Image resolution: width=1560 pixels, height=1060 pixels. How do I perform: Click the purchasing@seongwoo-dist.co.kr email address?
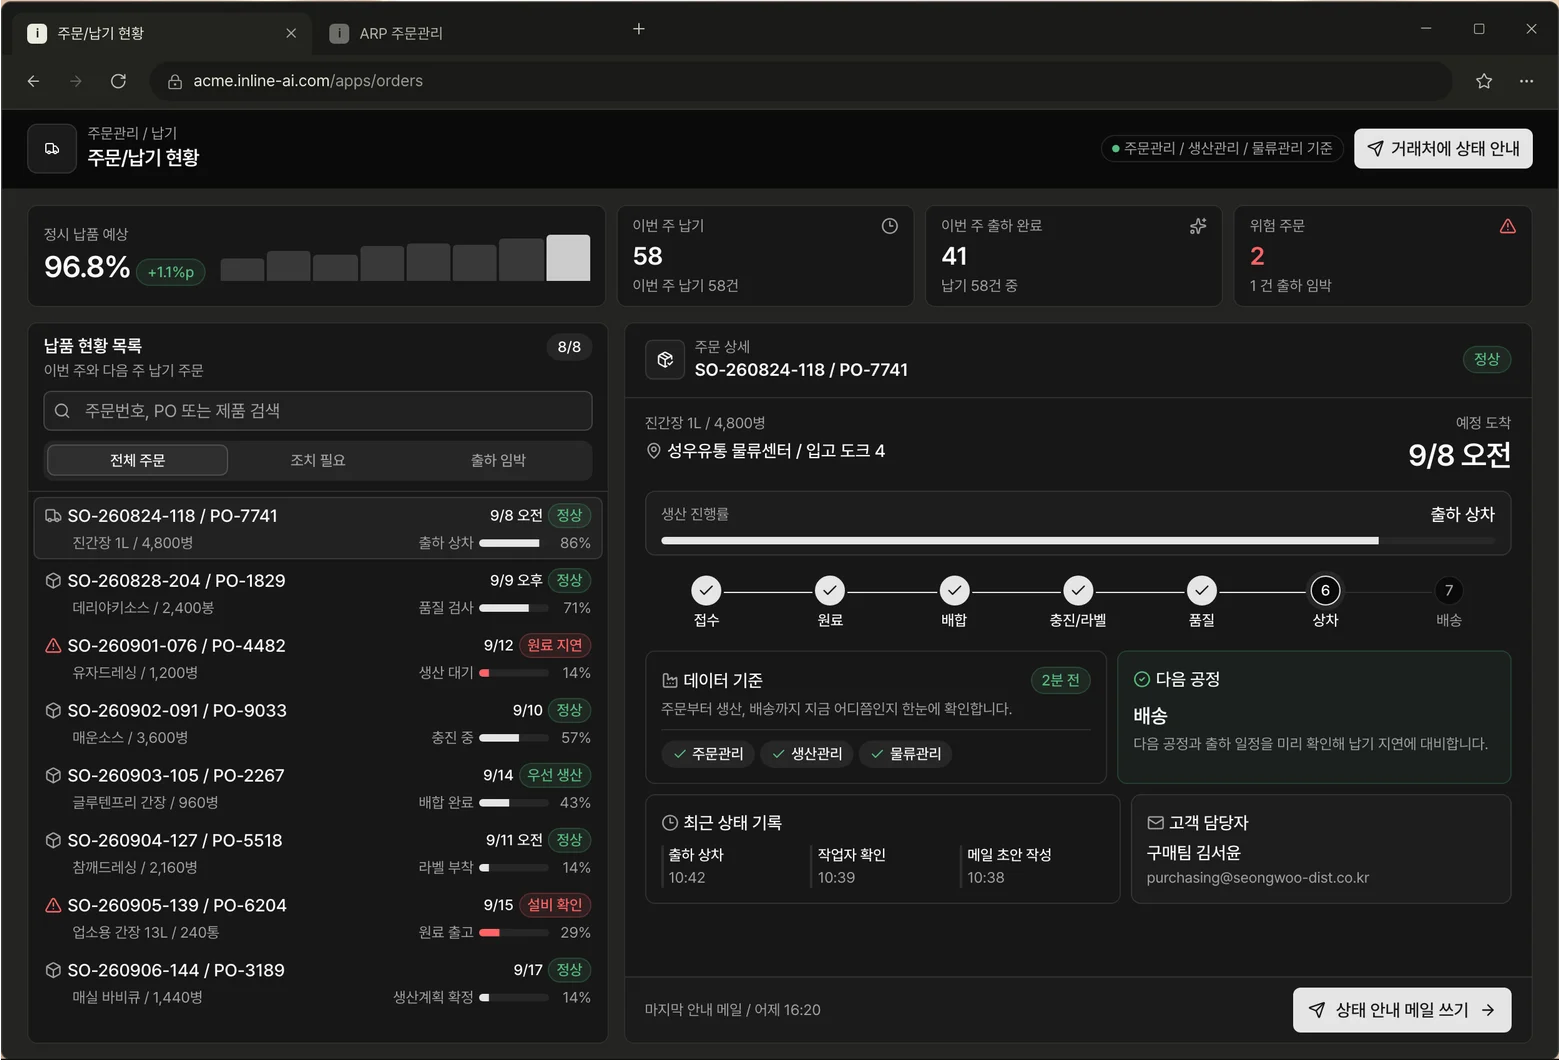click(1257, 878)
